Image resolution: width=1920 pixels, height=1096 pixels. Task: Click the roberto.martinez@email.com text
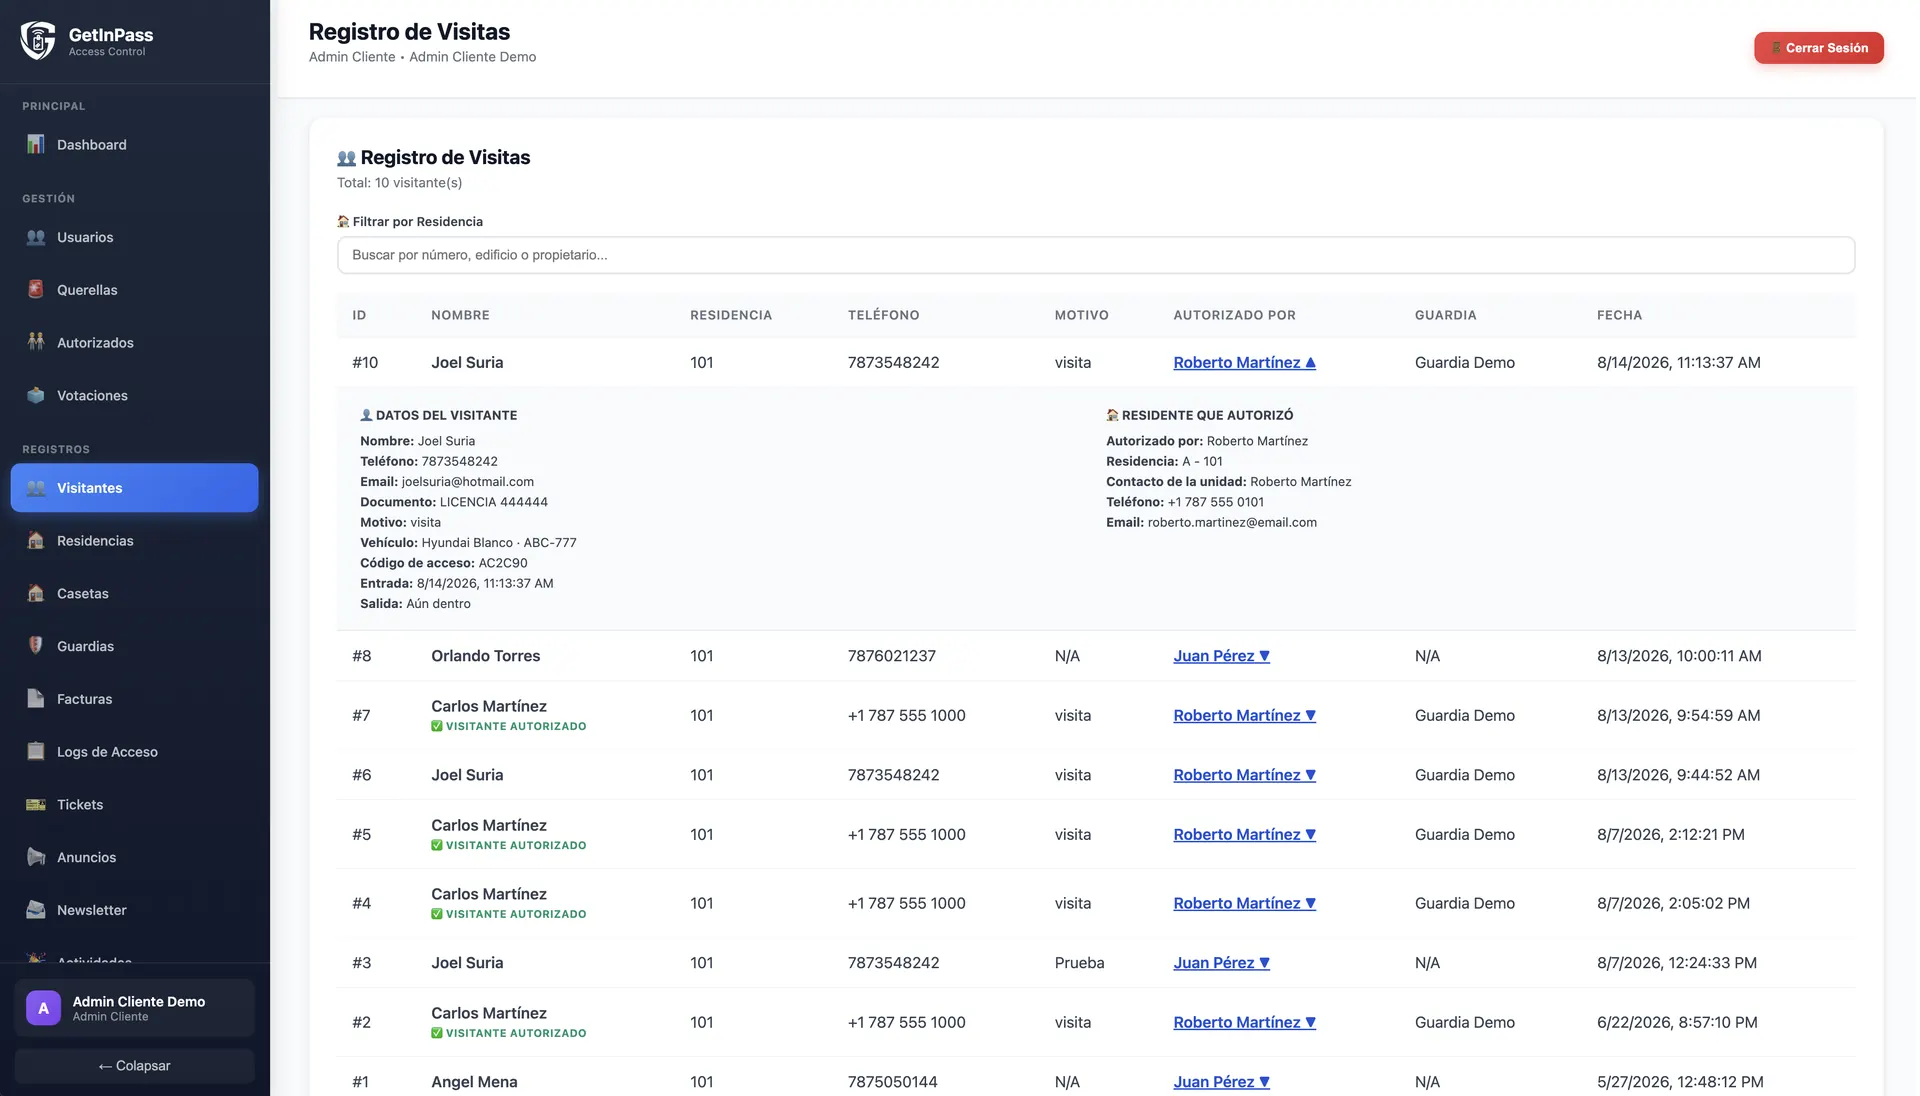tap(1232, 522)
